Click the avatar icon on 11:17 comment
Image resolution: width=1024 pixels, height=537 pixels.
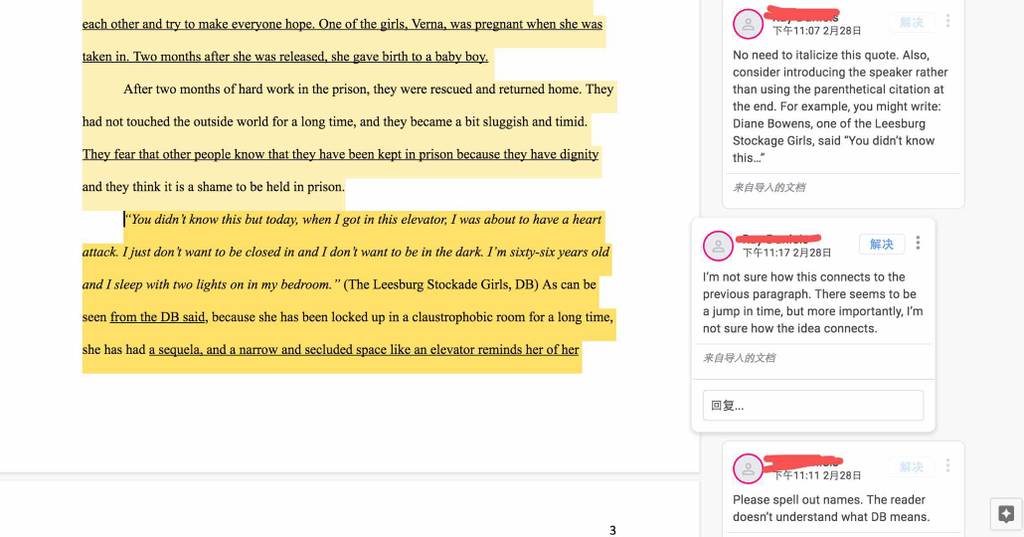coord(718,246)
